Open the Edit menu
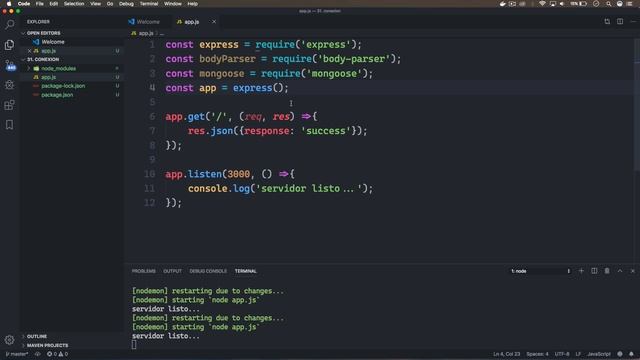The image size is (640, 360). coord(53,4)
